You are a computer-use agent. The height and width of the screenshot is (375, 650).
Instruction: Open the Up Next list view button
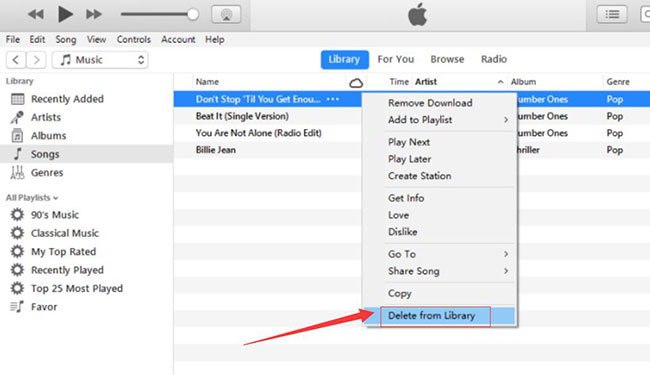pyautogui.click(x=612, y=15)
